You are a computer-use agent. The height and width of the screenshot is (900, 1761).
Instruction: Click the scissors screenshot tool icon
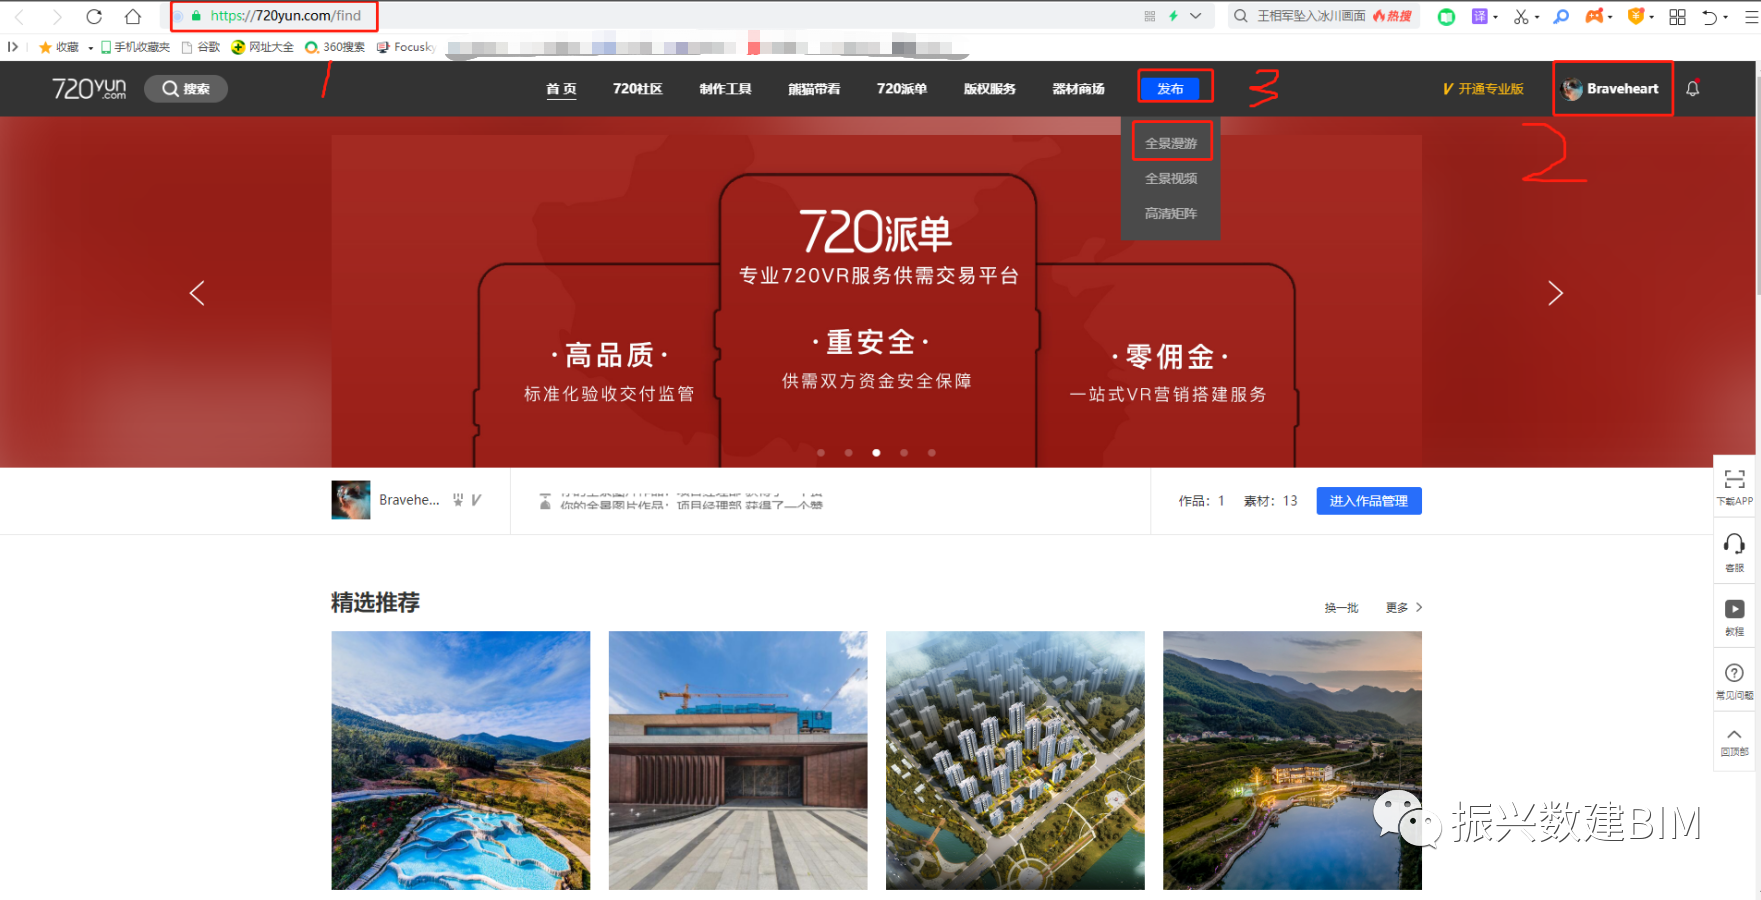(1520, 16)
